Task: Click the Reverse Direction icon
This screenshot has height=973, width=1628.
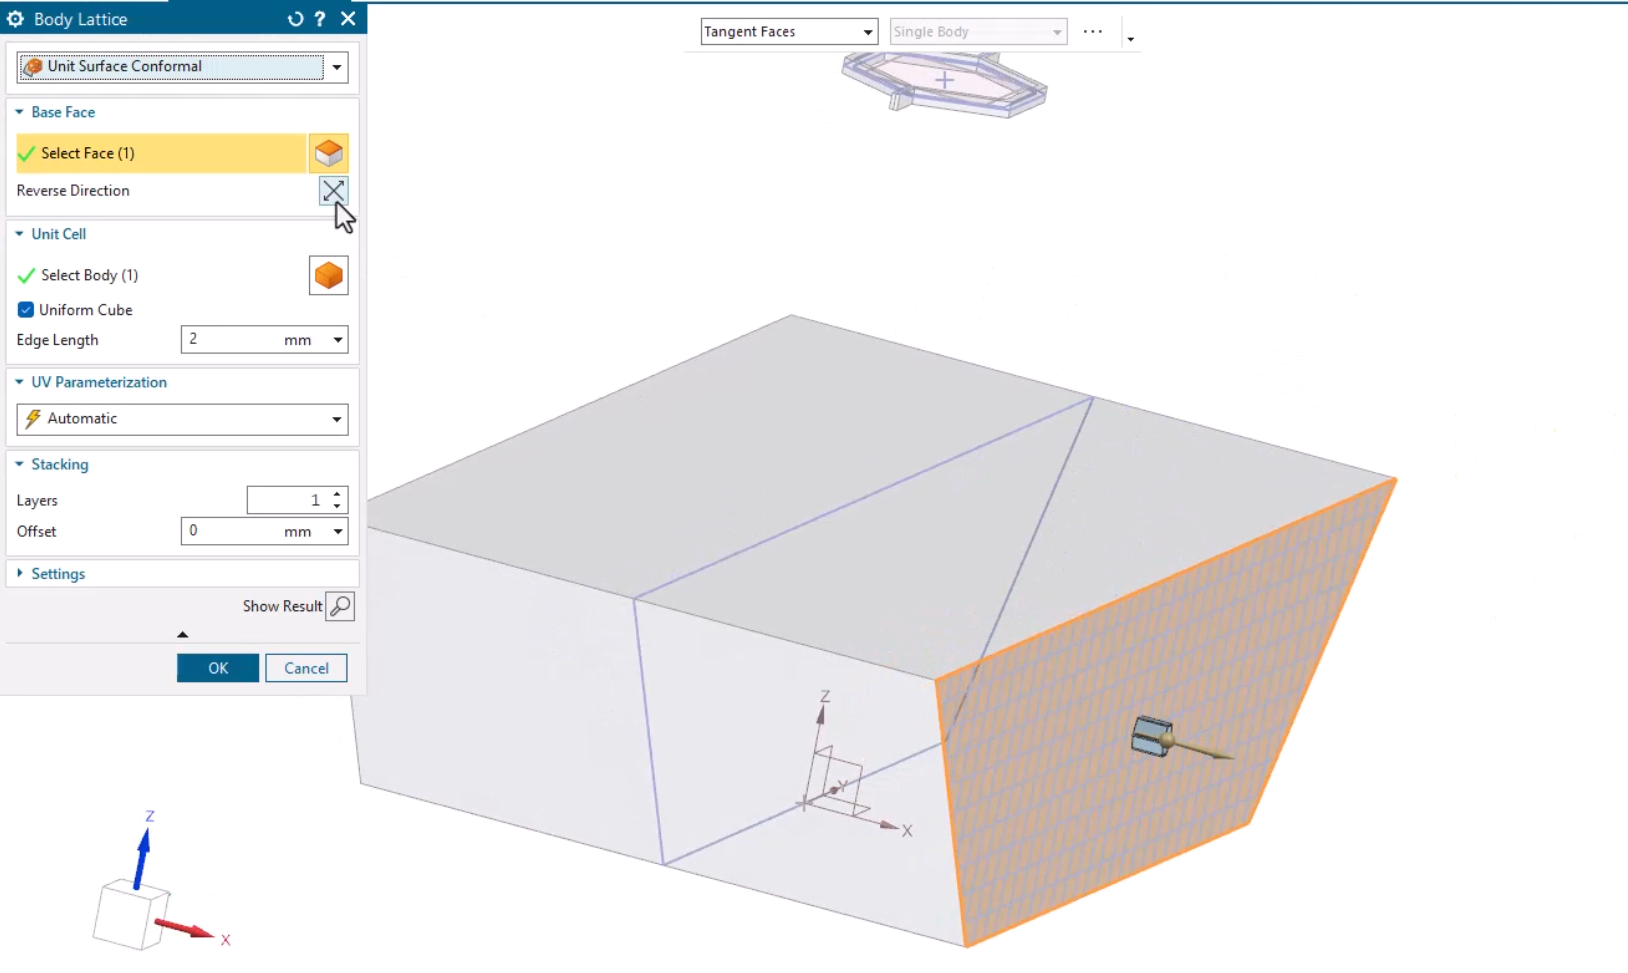Action: (x=333, y=191)
